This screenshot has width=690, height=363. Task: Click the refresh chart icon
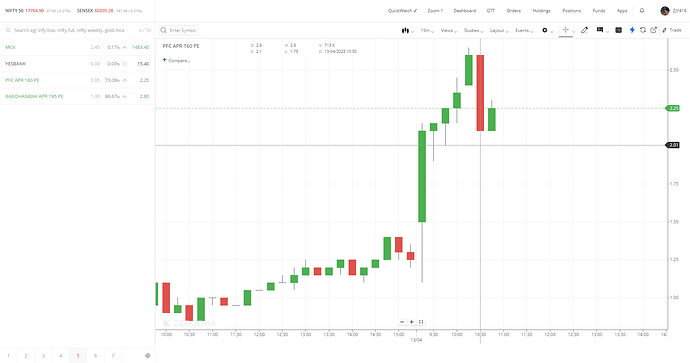pyautogui.click(x=643, y=30)
